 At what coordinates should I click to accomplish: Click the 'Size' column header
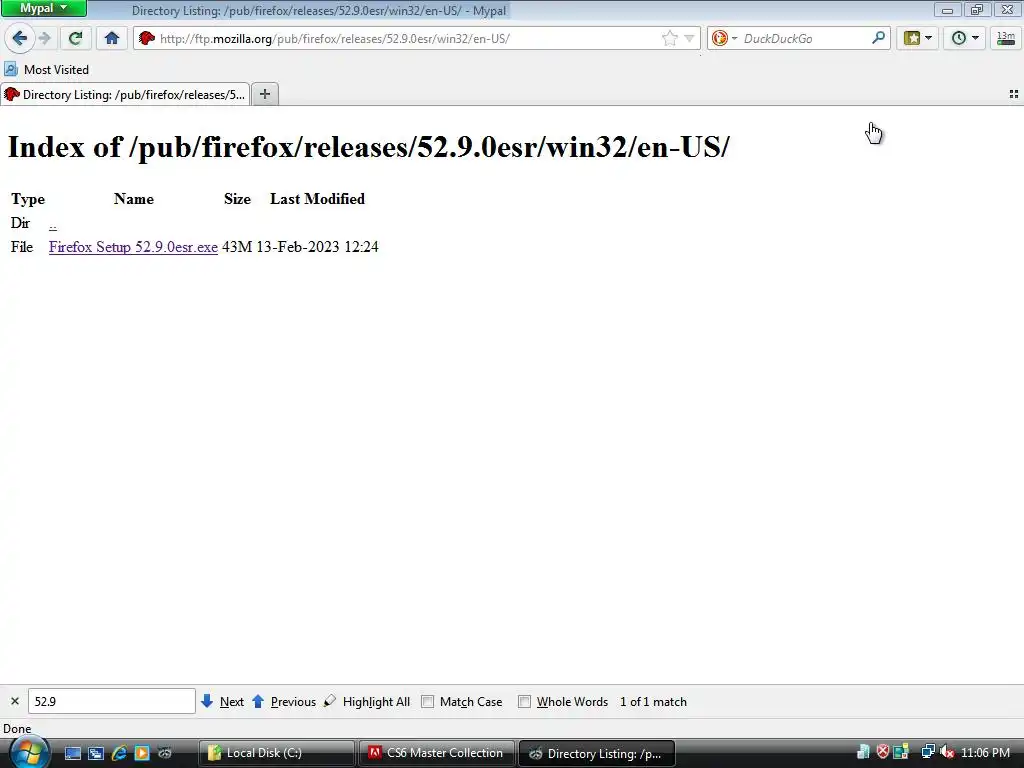(237, 199)
